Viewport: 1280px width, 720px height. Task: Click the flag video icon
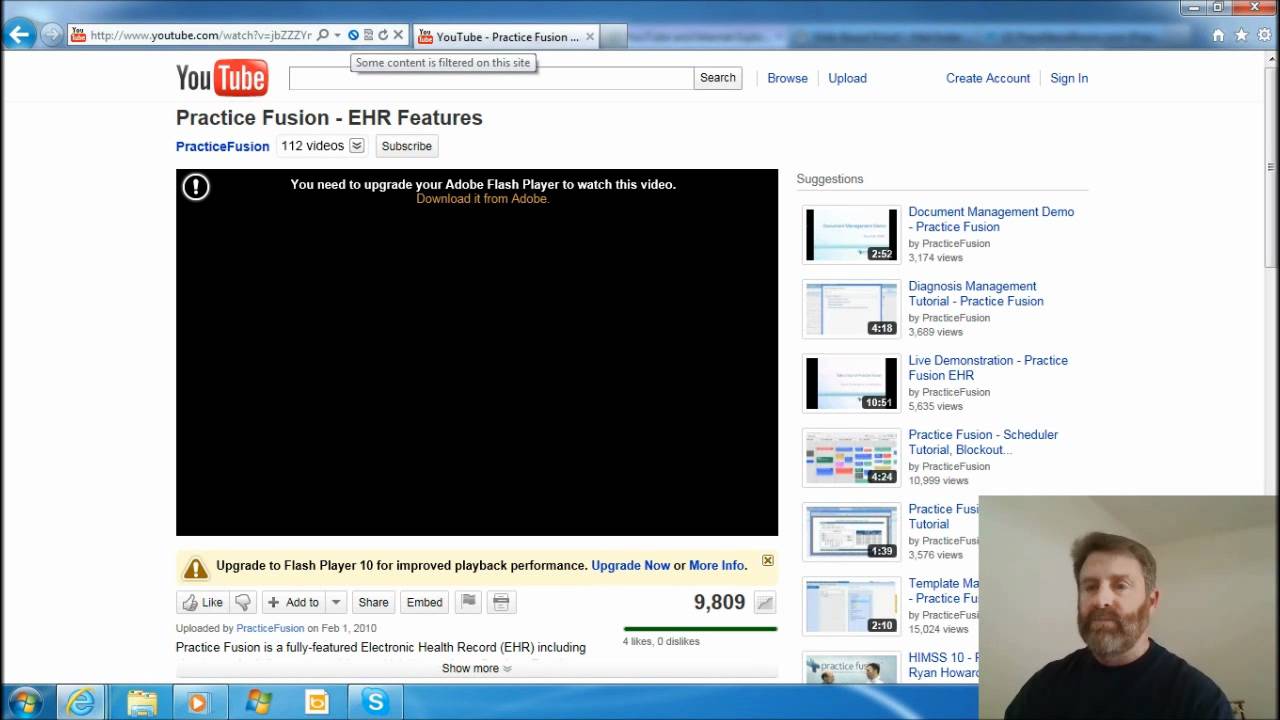click(x=467, y=602)
